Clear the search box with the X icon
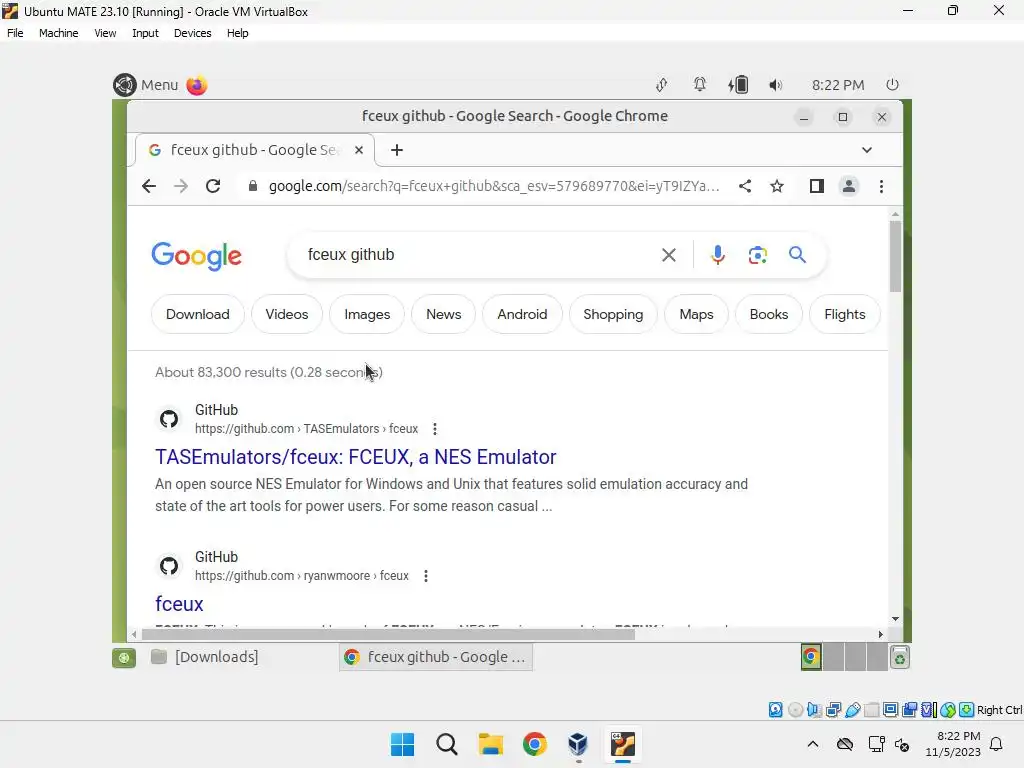The width and height of the screenshot is (1024, 768). tap(669, 255)
